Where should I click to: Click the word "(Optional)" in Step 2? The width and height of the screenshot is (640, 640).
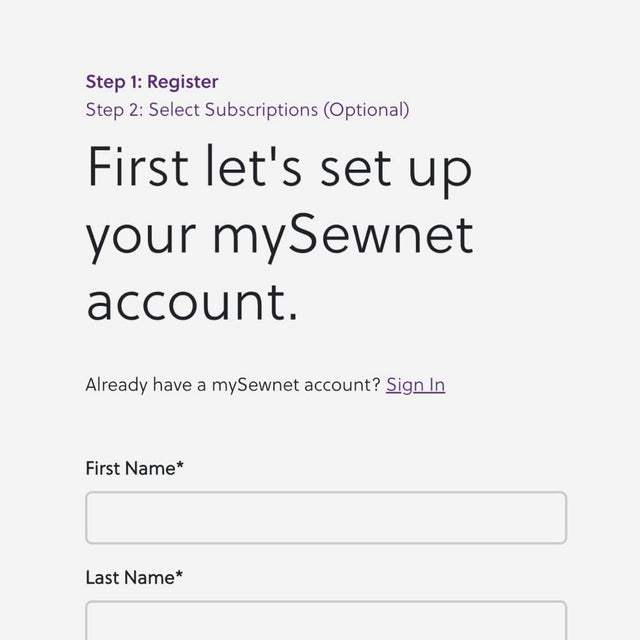[x=365, y=109]
